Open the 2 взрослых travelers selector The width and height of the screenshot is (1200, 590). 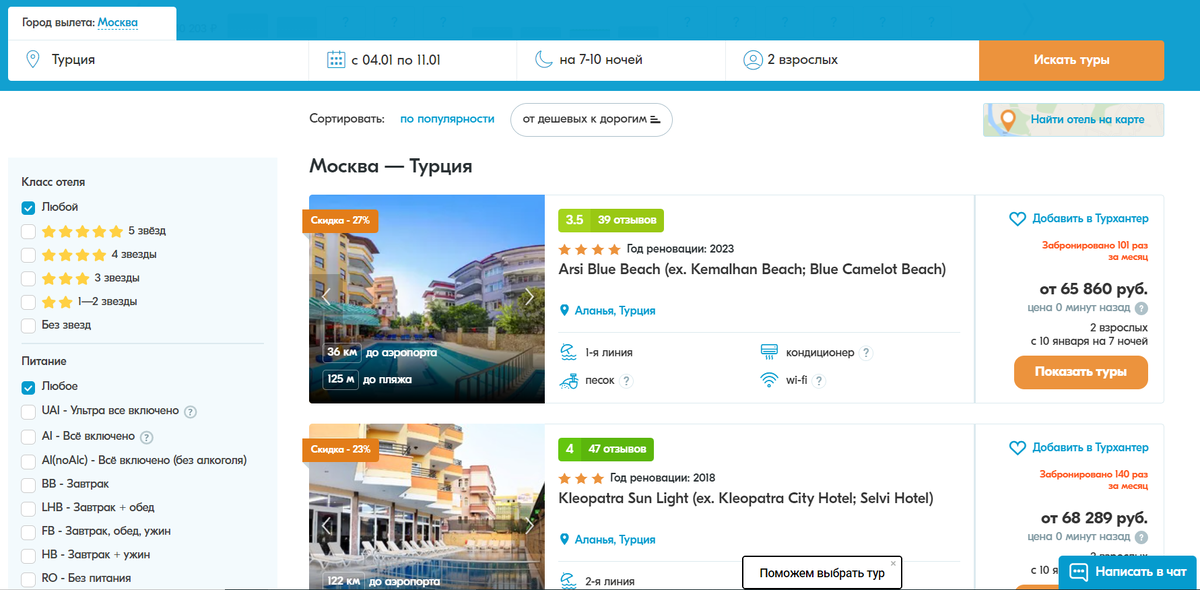click(851, 60)
